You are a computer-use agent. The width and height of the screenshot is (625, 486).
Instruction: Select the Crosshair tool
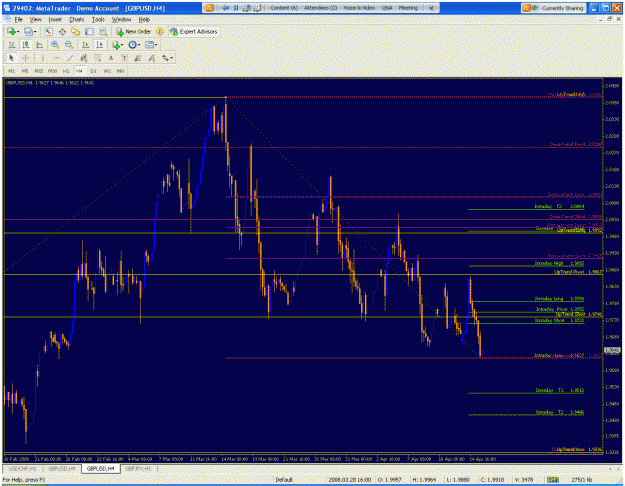pyautogui.click(x=26, y=58)
